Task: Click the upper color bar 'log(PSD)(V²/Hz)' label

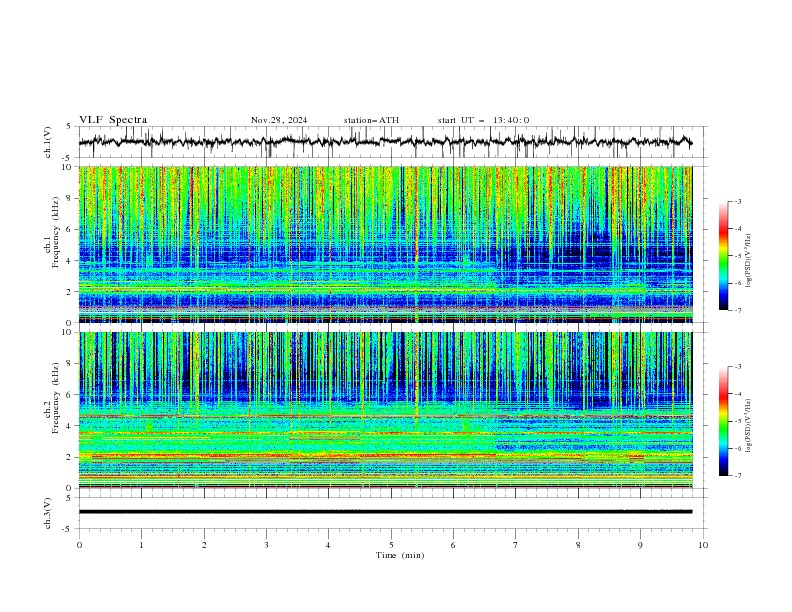Action: pos(749,261)
